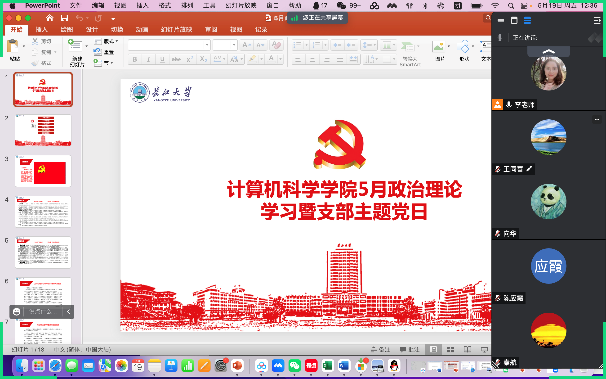606x379 pixels.
Task: Open the PowerPoint menu in menu bar
Action: pyautogui.click(x=43, y=5)
